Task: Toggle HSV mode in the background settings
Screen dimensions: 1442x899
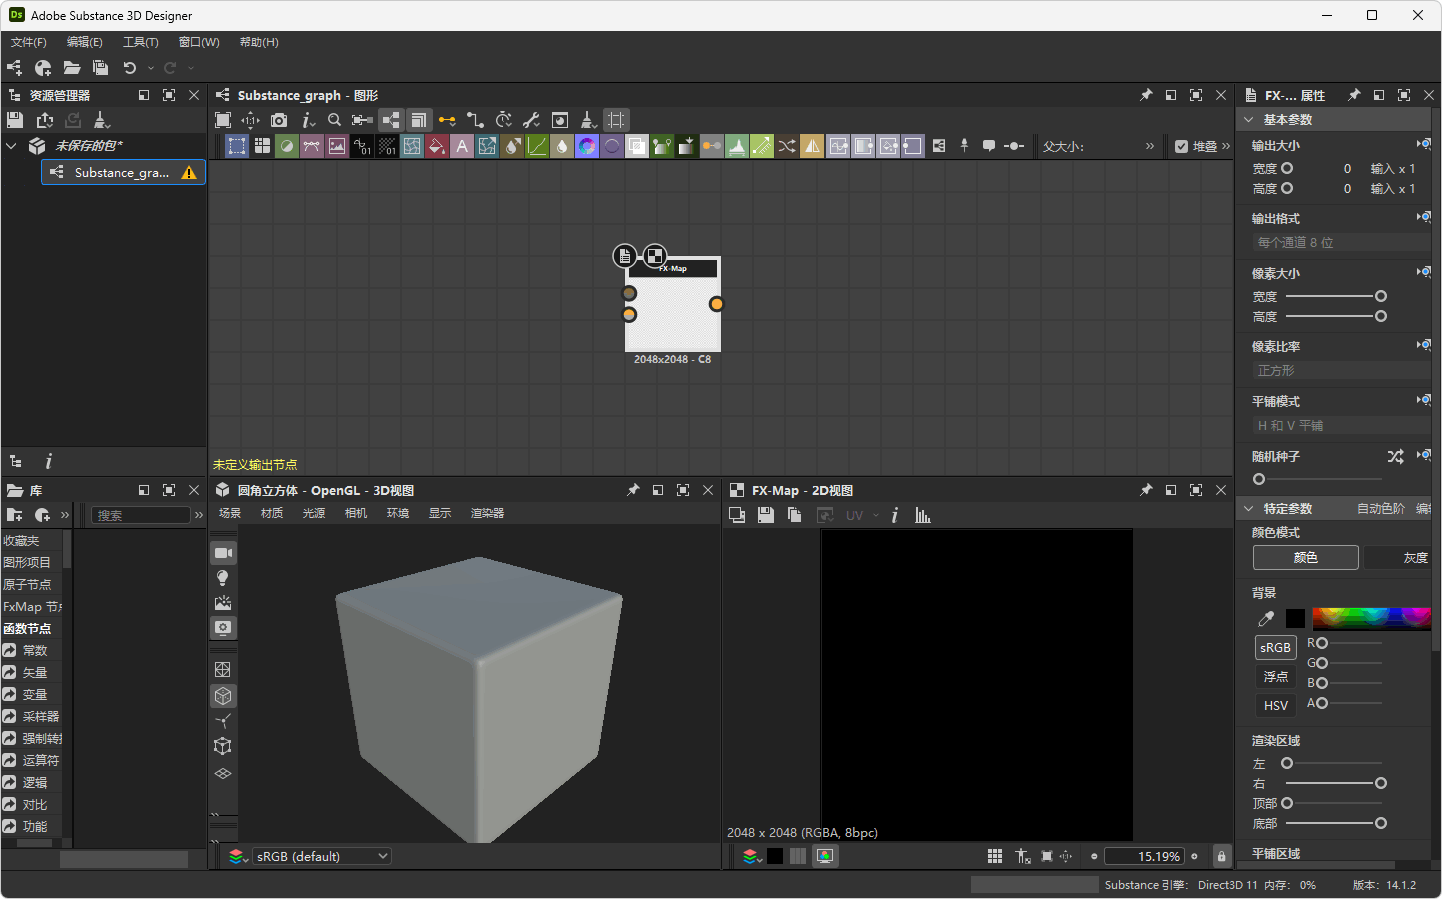Action: click(x=1275, y=705)
